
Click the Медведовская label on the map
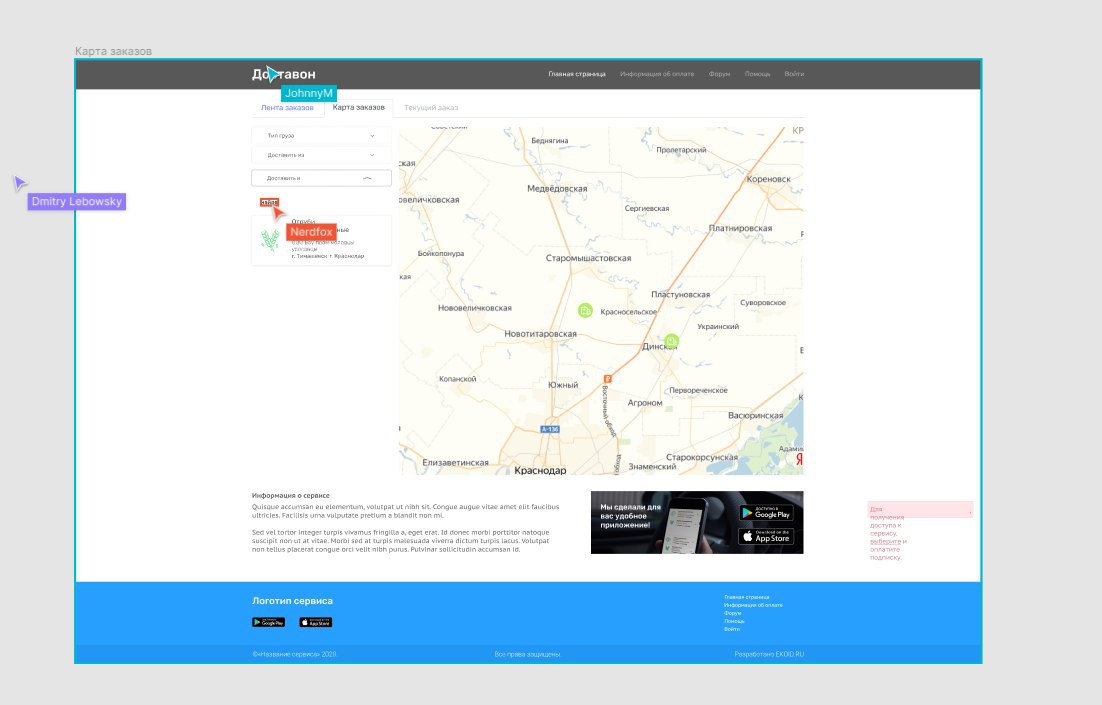557,188
